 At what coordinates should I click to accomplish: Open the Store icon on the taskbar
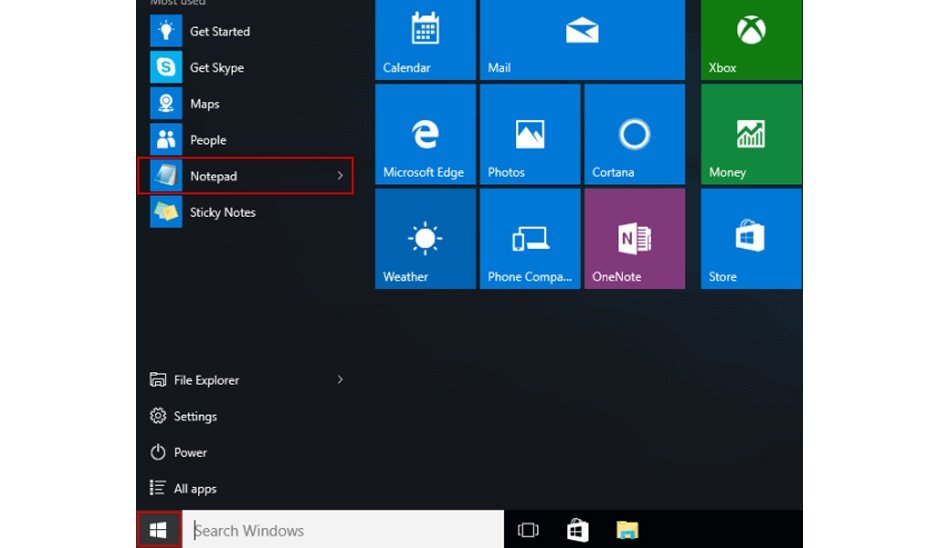pos(577,530)
